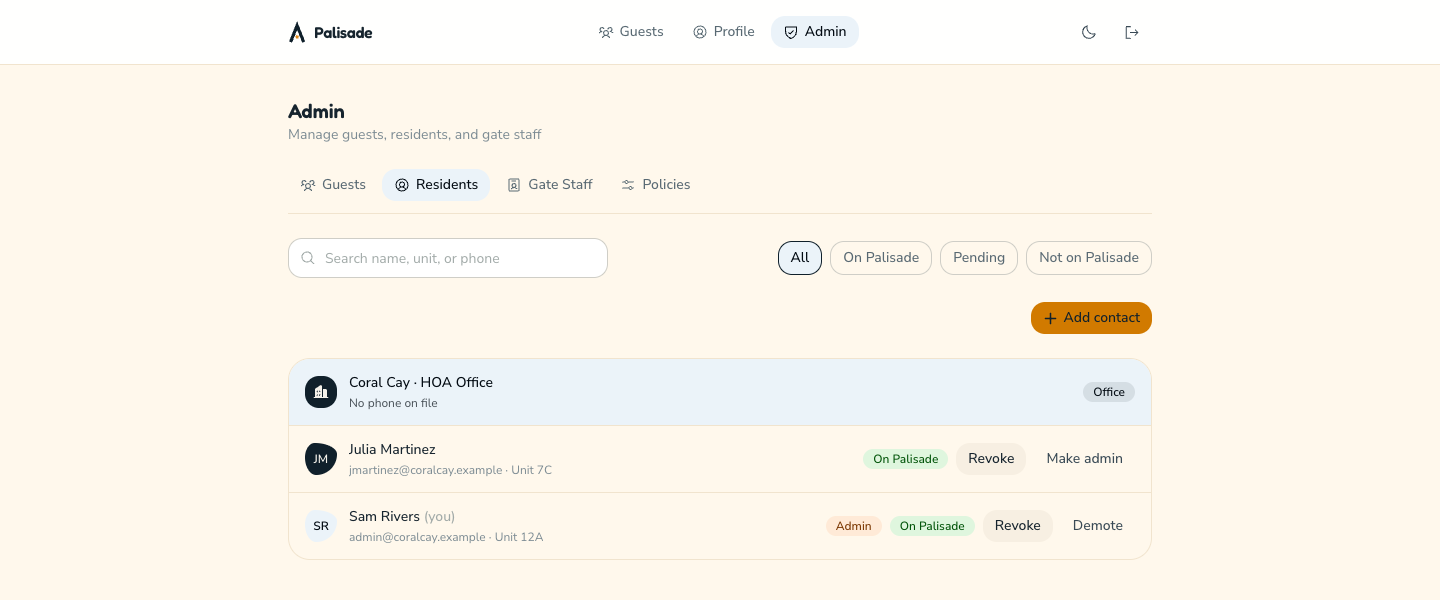Image resolution: width=1440 pixels, height=600 pixels.
Task: Switch to the Policies tab
Action: pyautogui.click(x=656, y=185)
